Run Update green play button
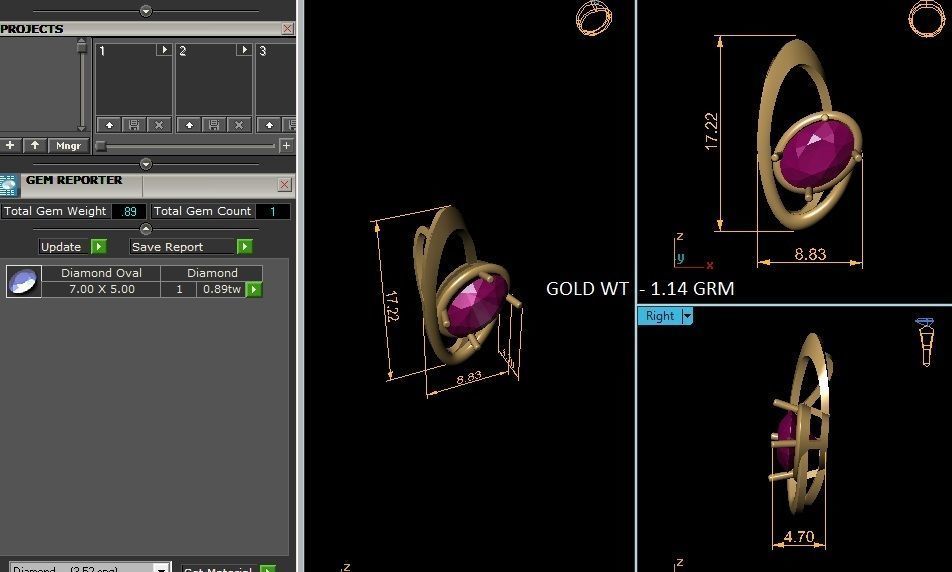This screenshot has width=952, height=572. click(98, 247)
